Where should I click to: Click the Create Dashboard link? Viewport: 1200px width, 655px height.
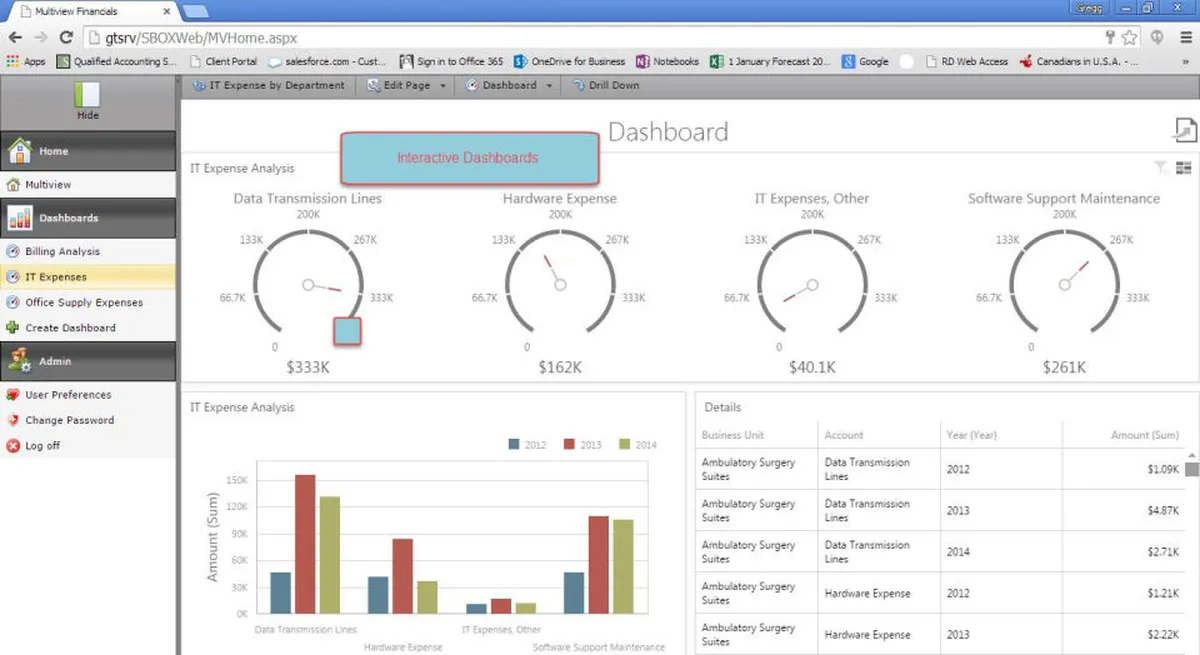(70, 328)
